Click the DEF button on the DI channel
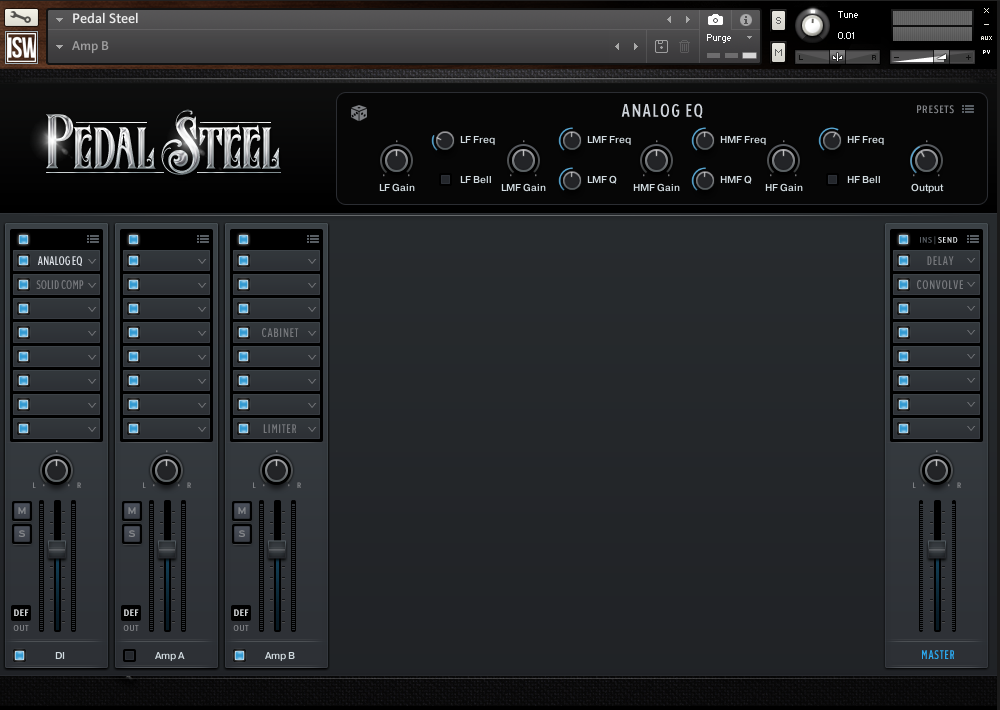The height and width of the screenshot is (710, 1000). 20,612
